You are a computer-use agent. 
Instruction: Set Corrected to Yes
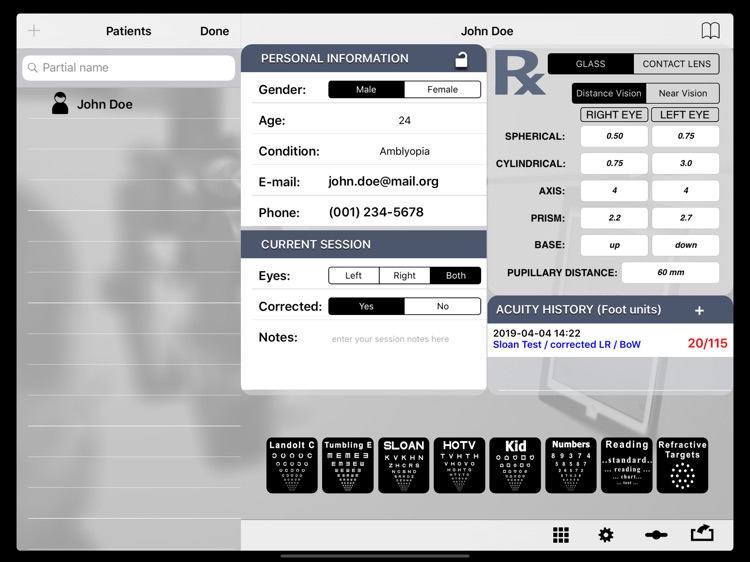366,306
